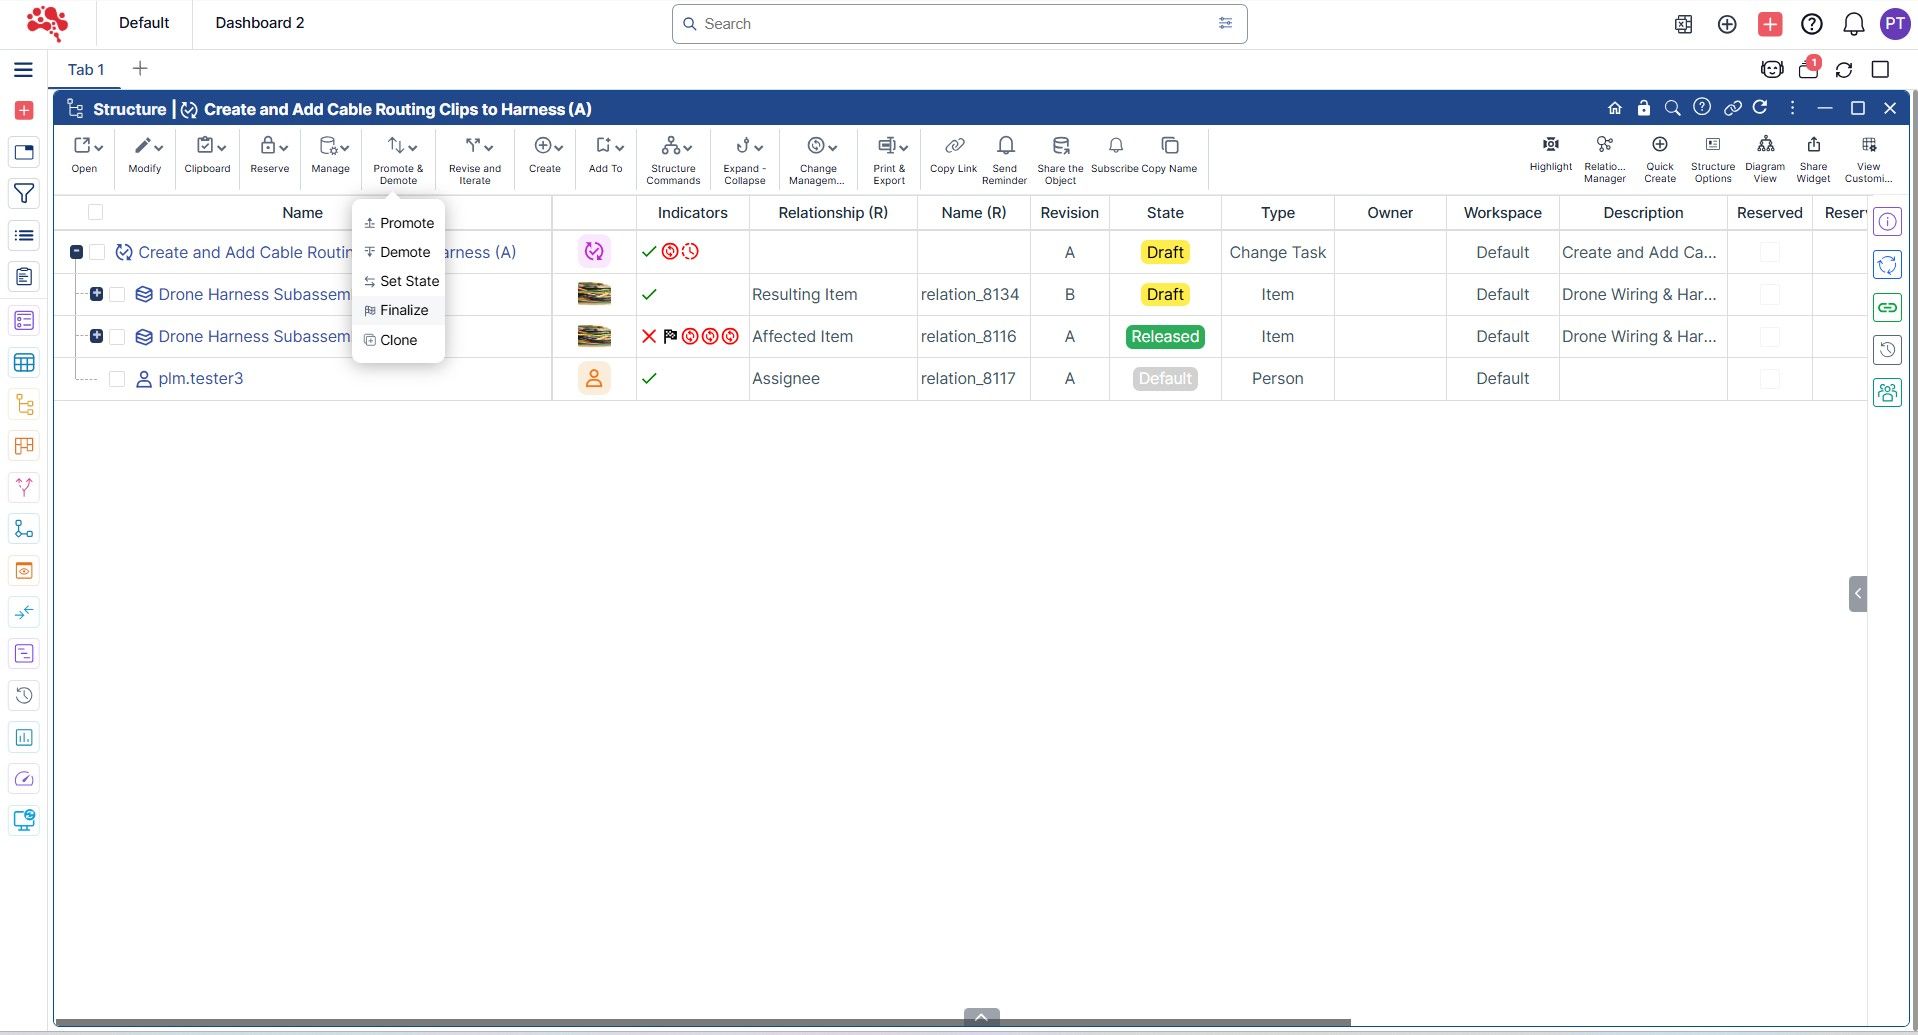
Task: Click the Copy Name toolbar icon
Action: coord(1169,147)
